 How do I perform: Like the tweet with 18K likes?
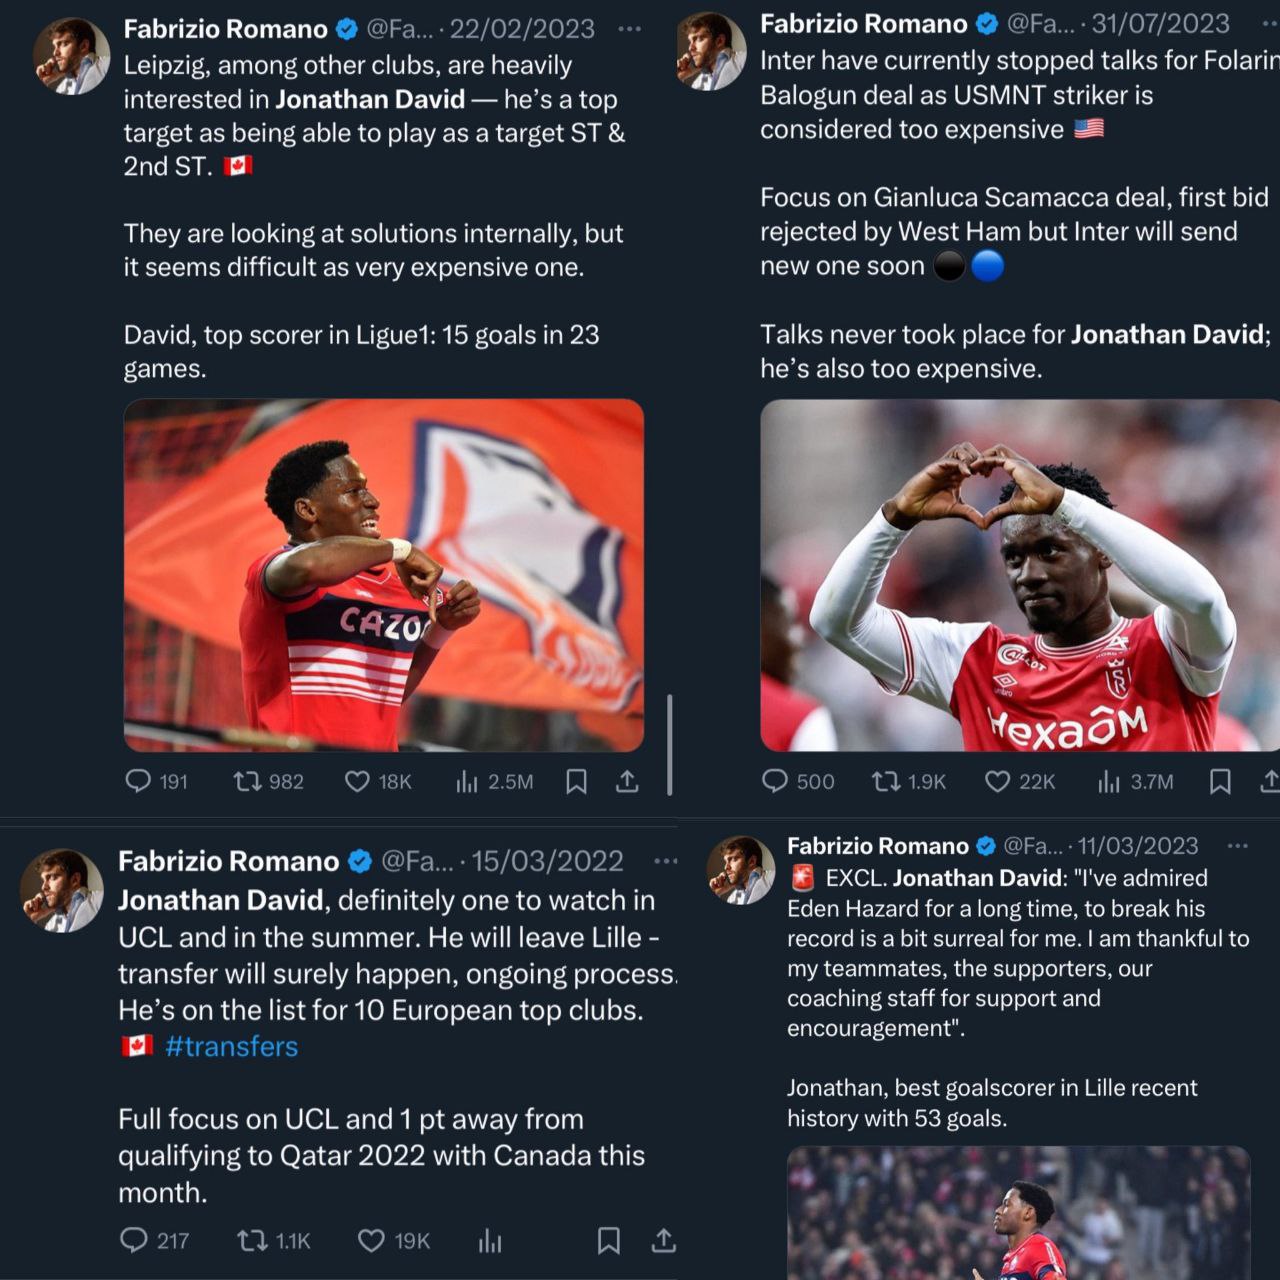[x=357, y=780]
